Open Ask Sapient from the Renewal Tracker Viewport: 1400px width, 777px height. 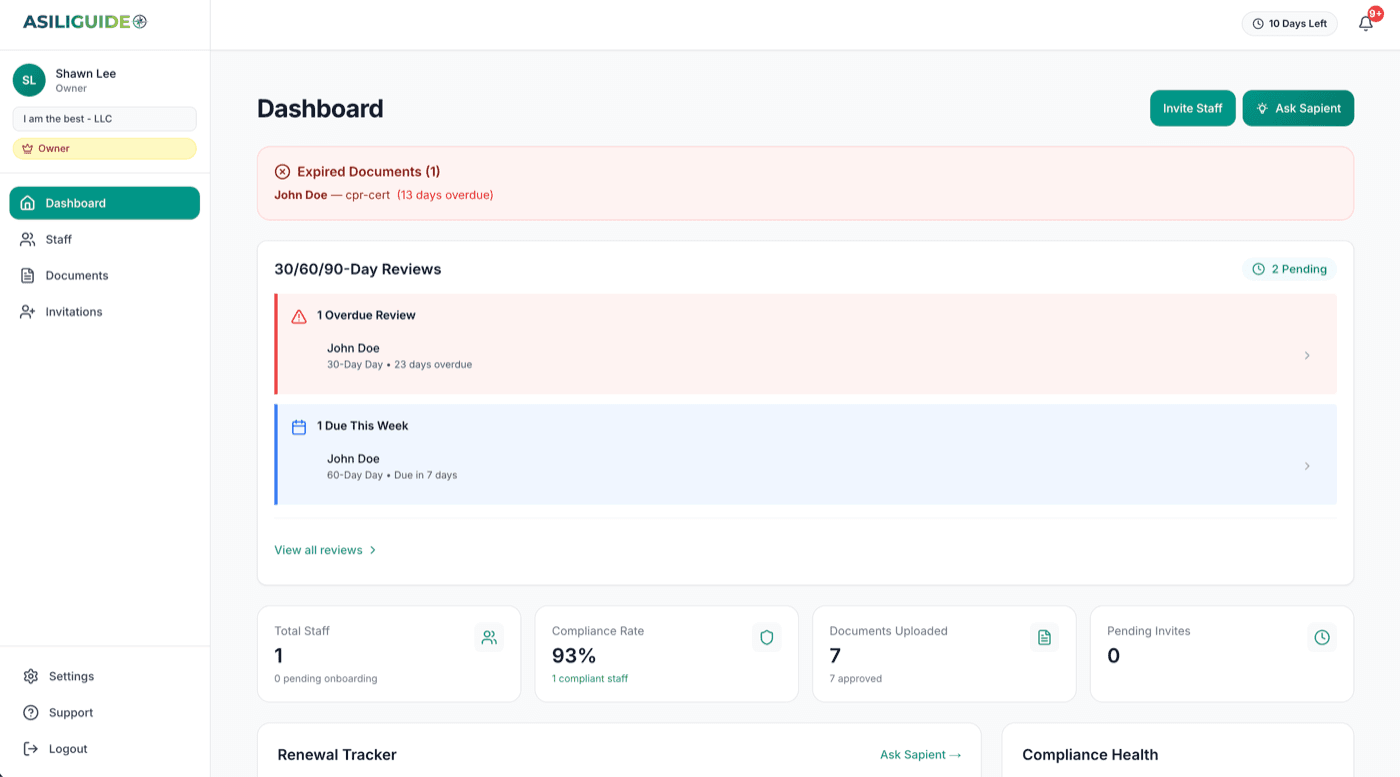(919, 754)
